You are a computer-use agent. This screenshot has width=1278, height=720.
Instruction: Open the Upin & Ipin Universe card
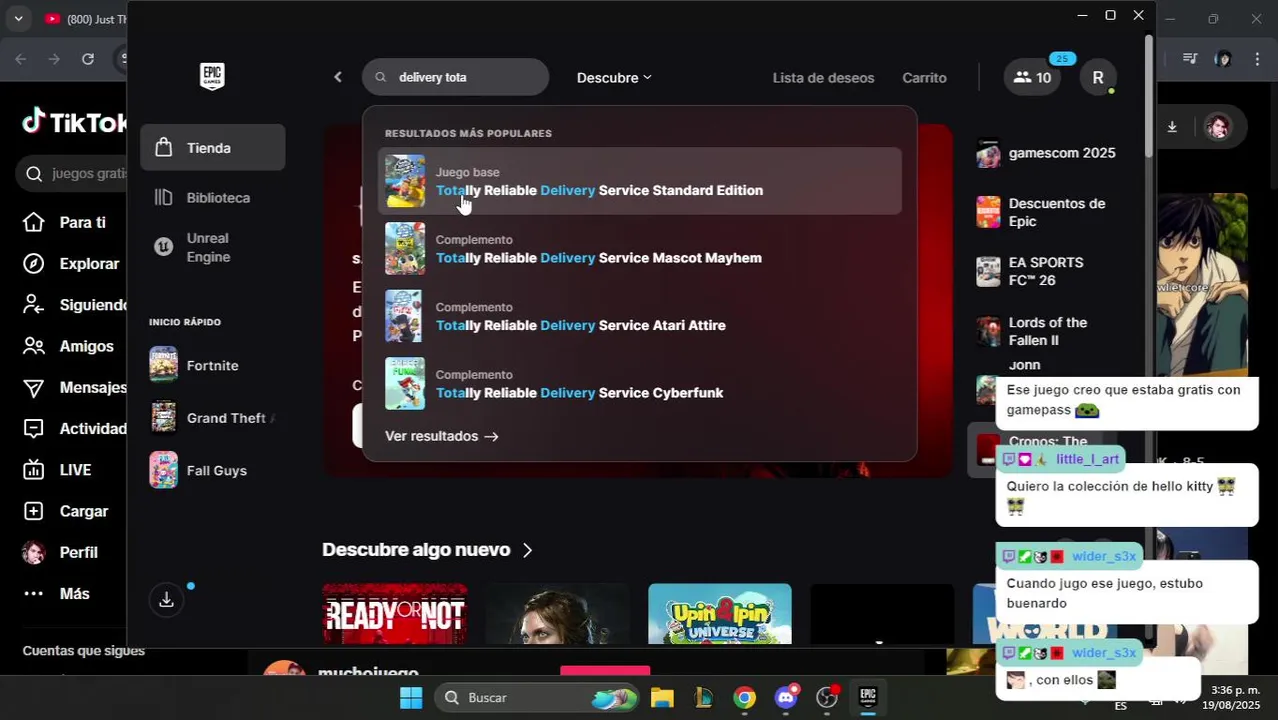[720, 614]
